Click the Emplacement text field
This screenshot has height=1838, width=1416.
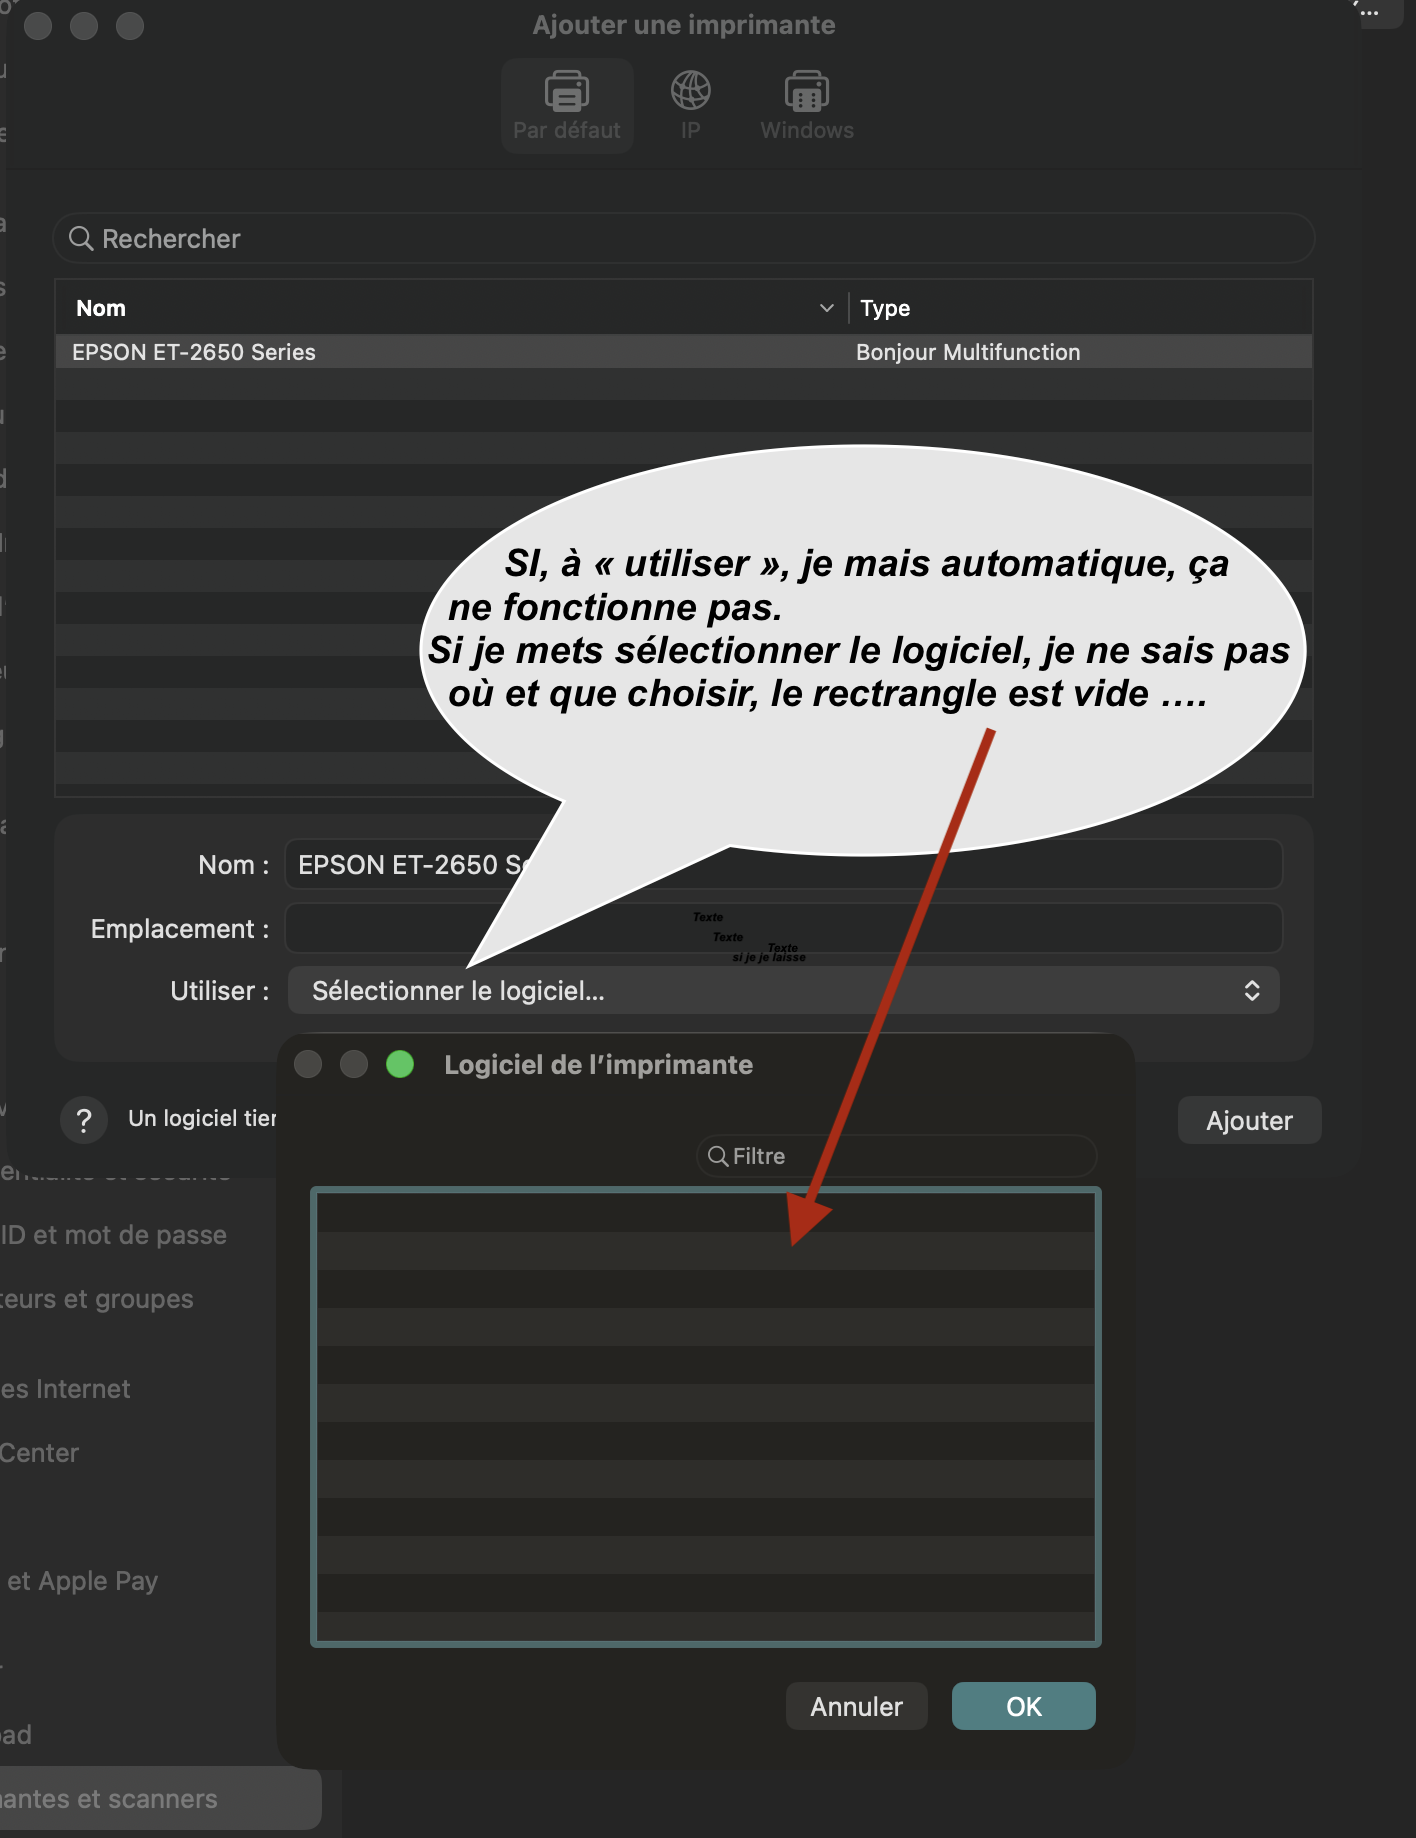pos(783,928)
